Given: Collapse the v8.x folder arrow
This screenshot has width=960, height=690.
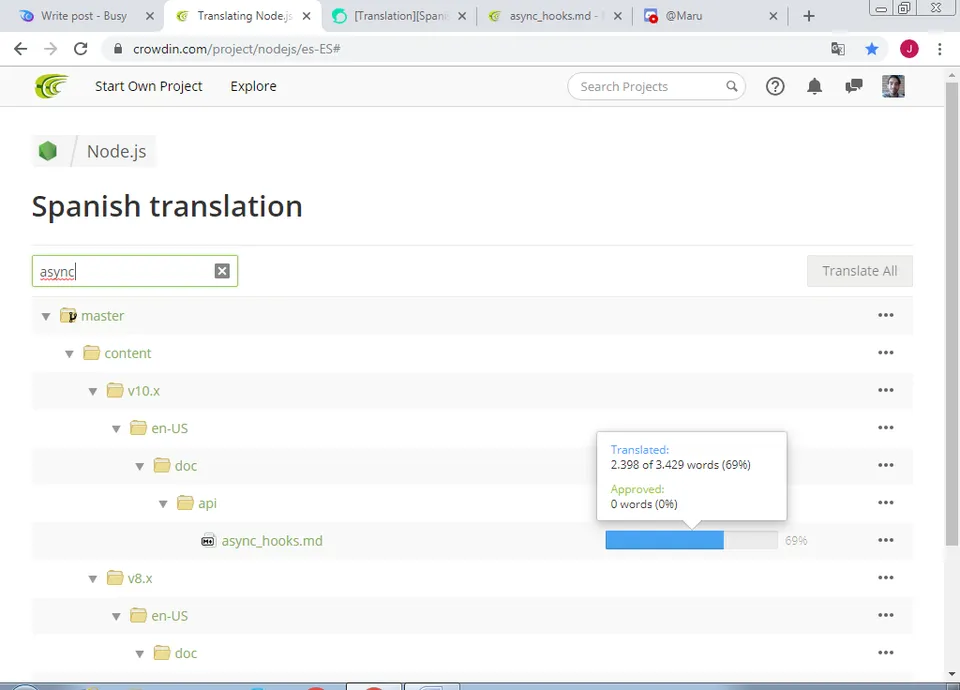Looking at the screenshot, I should pos(92,579).
